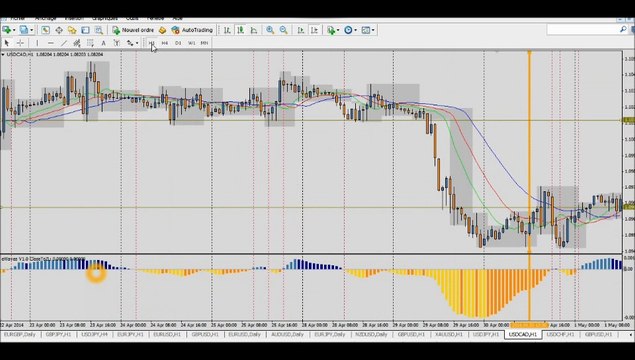Image resolution: width=635 pixels, height=360 pixels.
Task: Zoom in on the chart
Action: pos(270,30)
